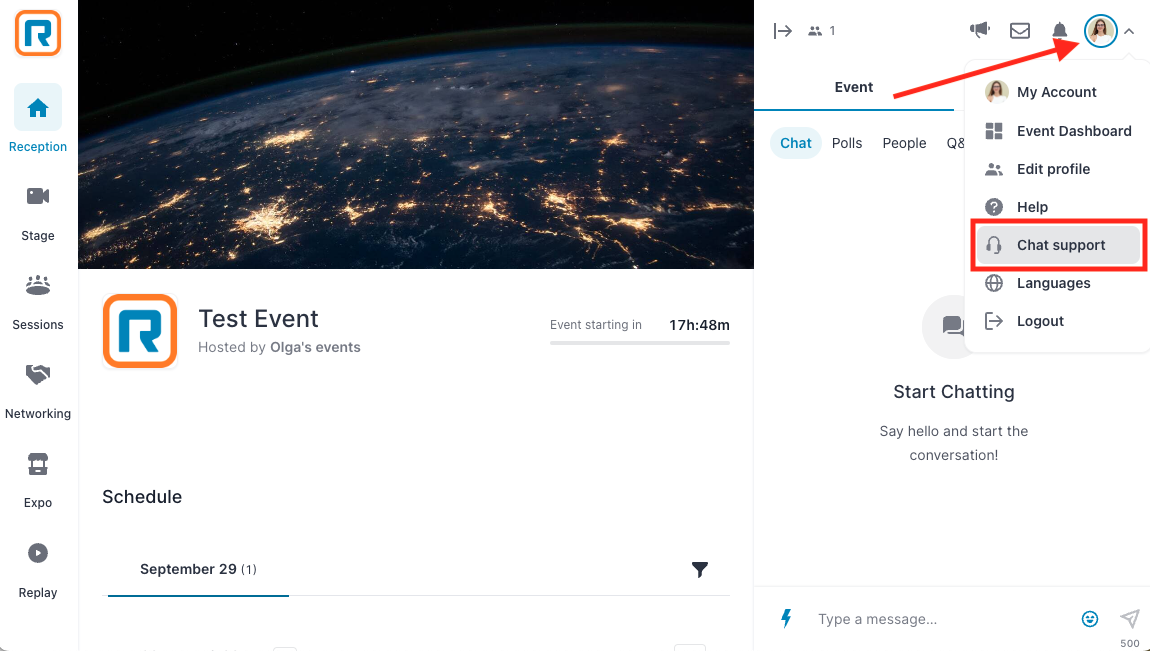Image resolution: width=1150 pixels, height=651 pixels.
Task: Go to the Stage section
Action: point(37,213)
